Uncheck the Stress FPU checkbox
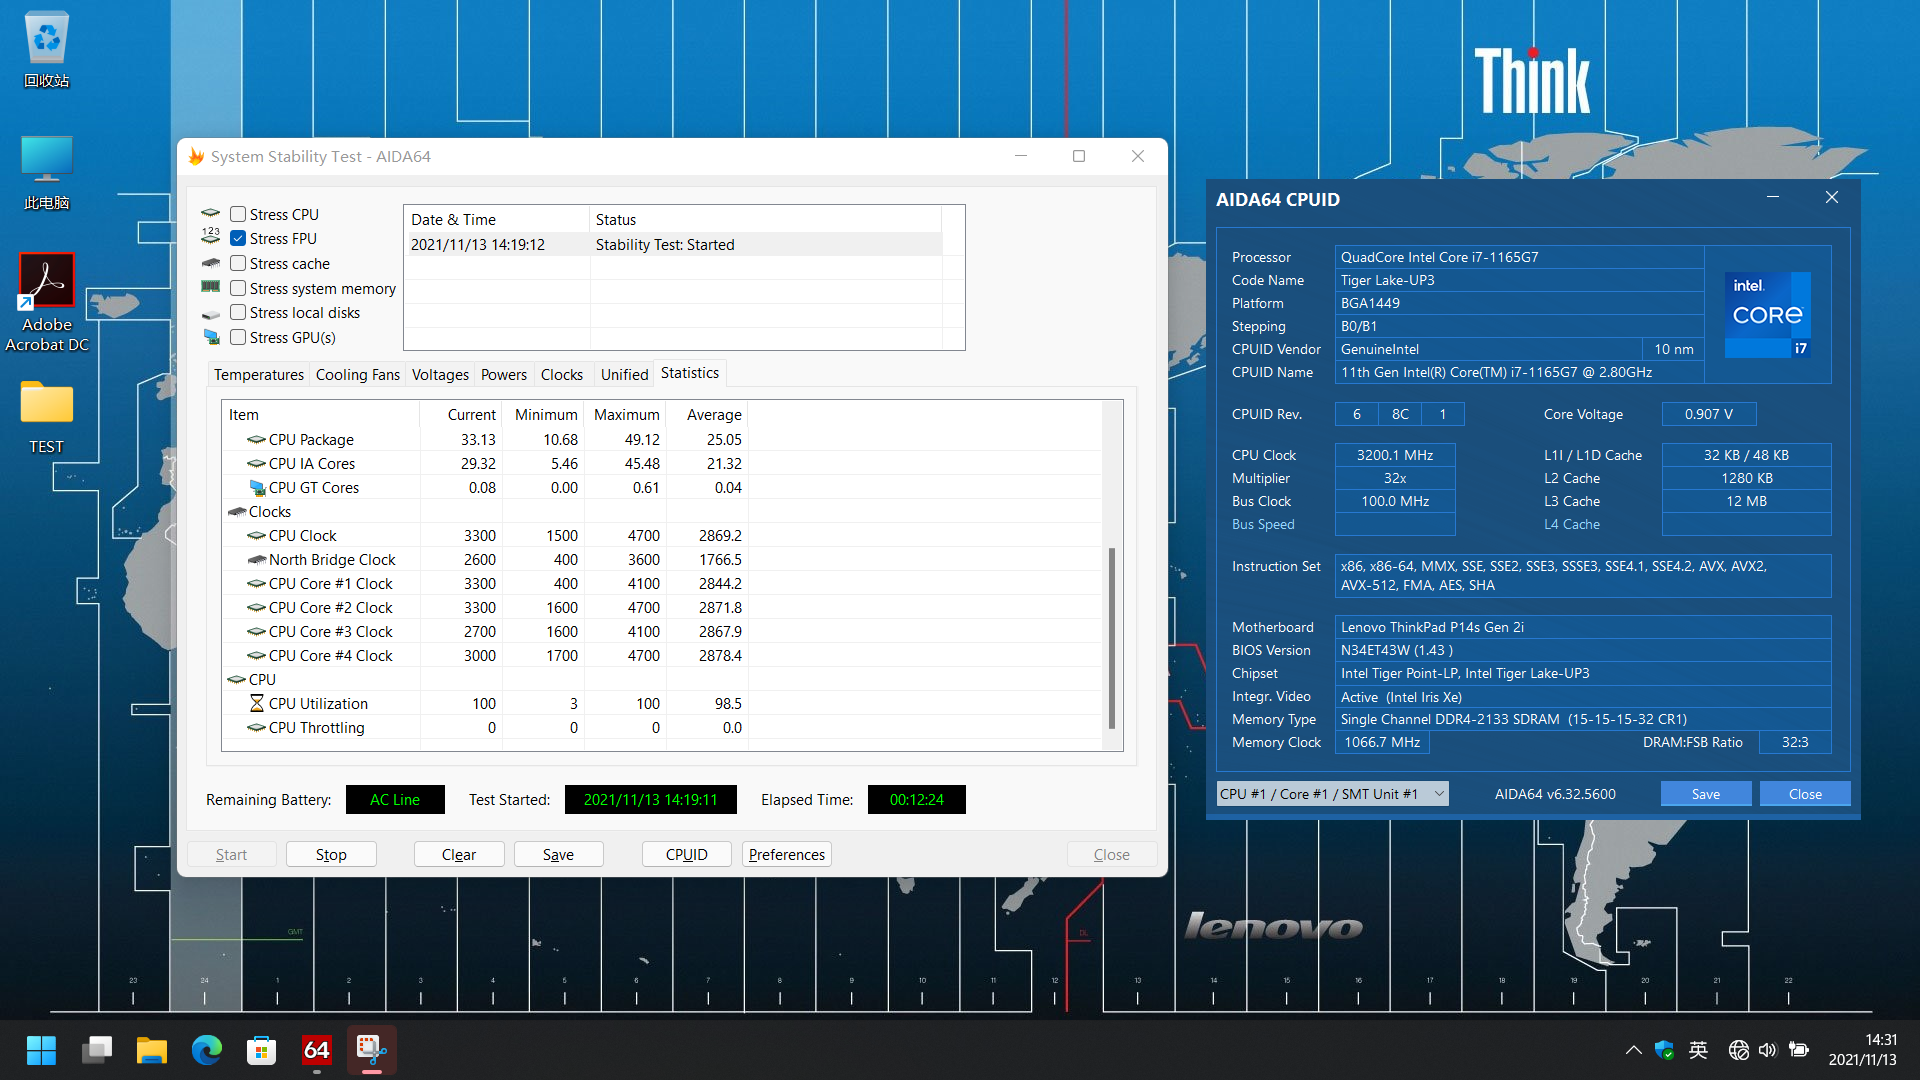 pos(238,238)
